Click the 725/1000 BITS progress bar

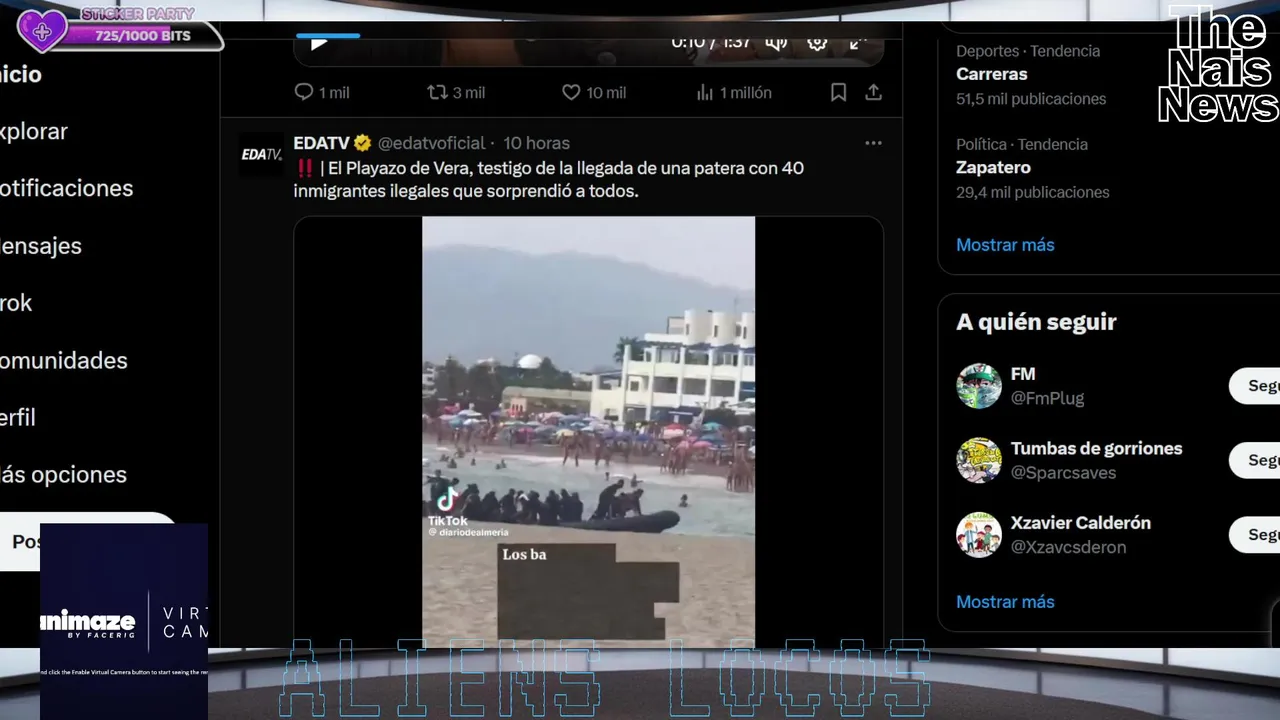143,36
